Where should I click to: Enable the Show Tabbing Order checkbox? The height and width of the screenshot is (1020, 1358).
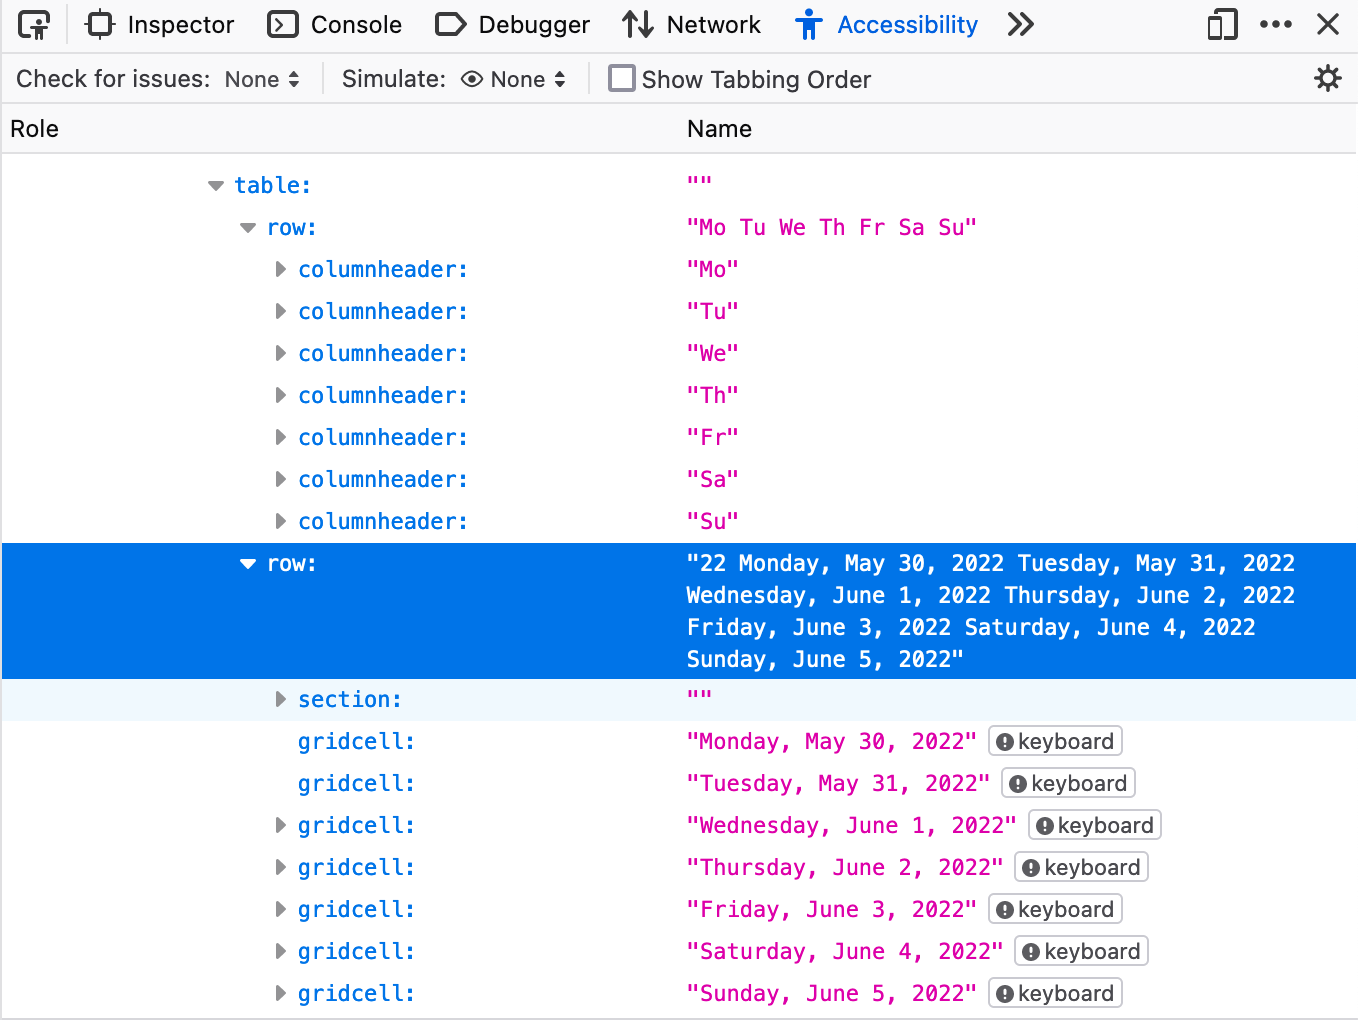[x=621, y=78]
